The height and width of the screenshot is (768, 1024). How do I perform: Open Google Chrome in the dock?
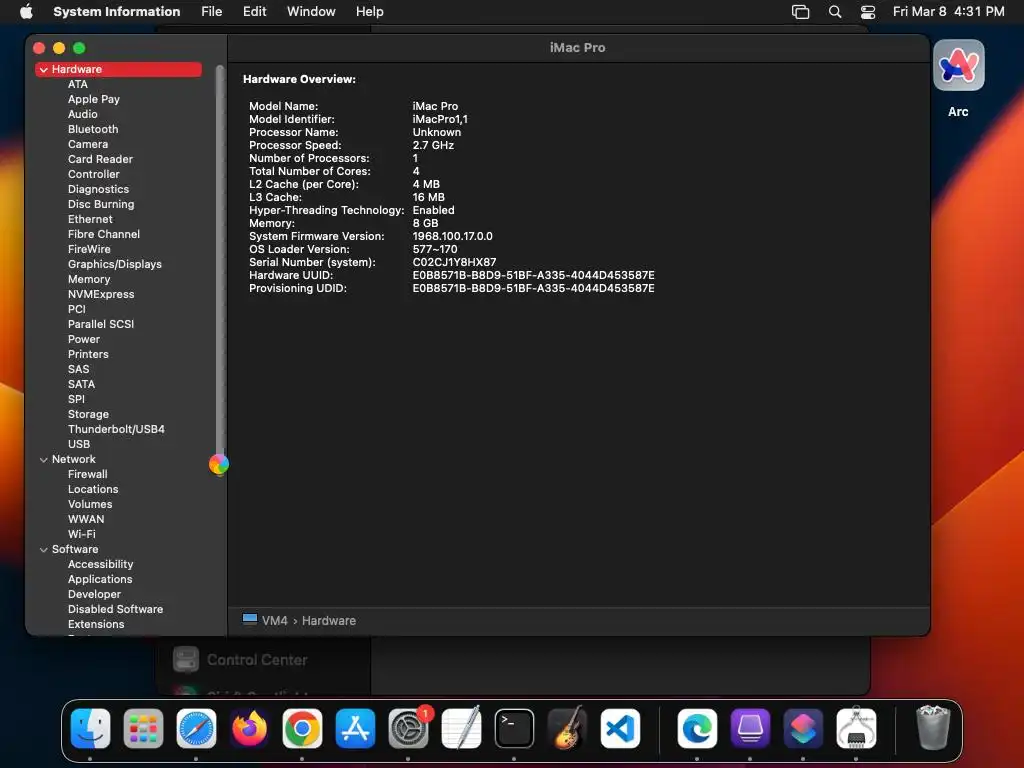tap(302, 728)
